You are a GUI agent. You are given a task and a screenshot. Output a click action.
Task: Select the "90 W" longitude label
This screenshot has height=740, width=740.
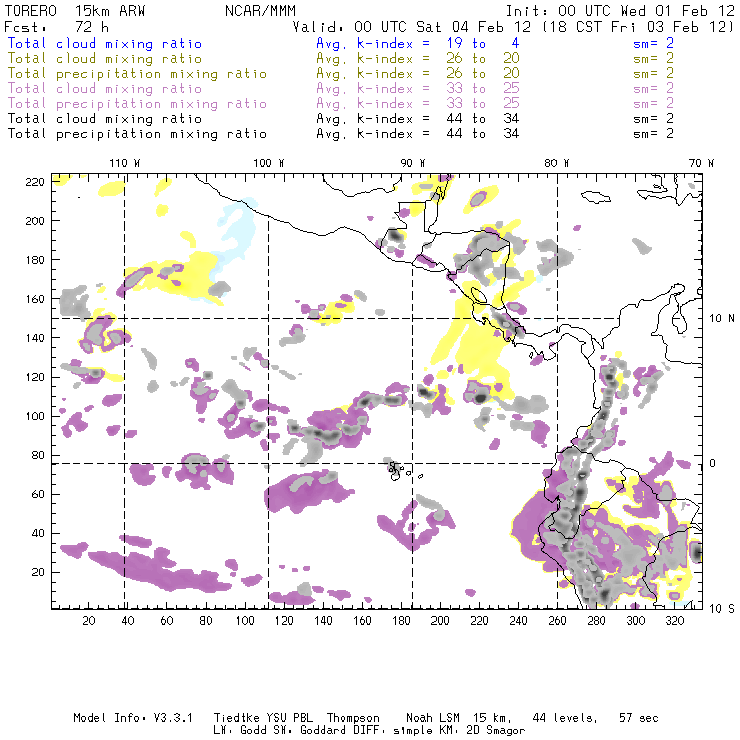[413, 163]
